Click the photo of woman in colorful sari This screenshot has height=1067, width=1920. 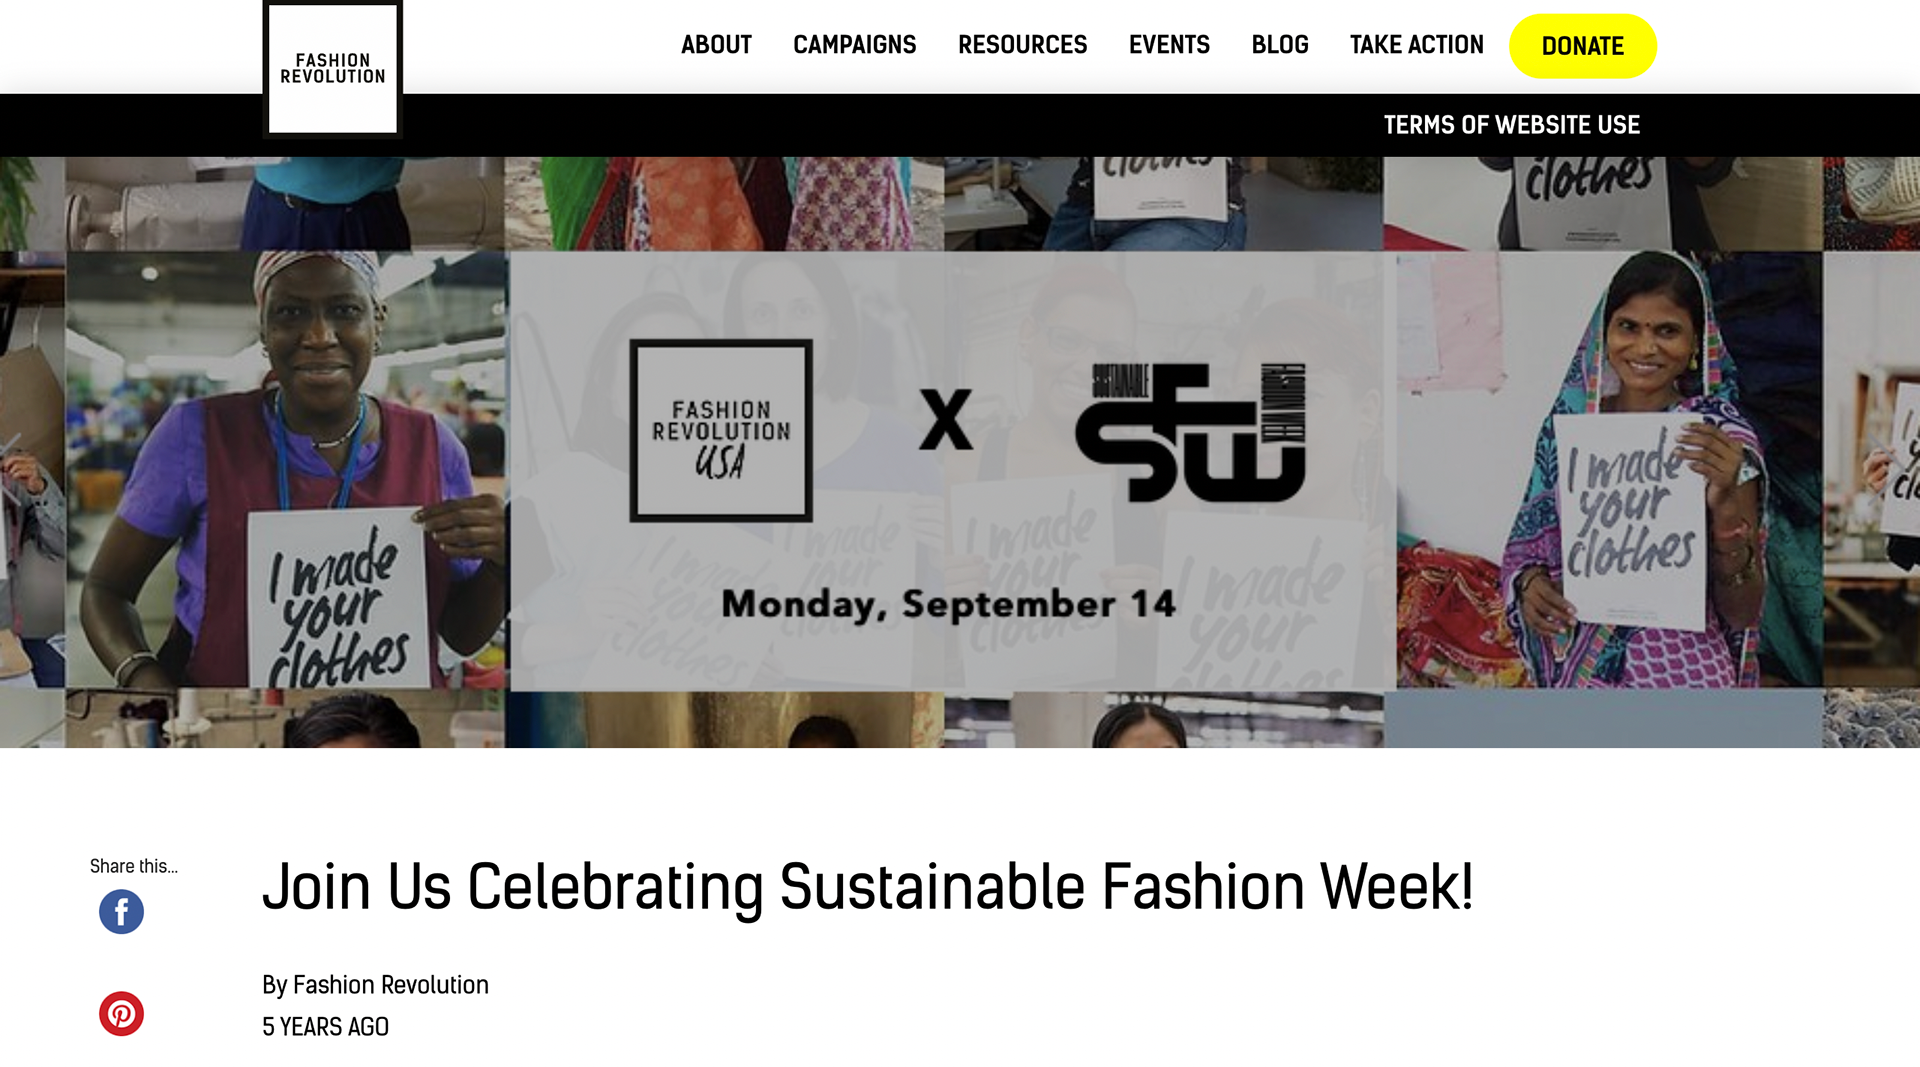coord(1610,470)
